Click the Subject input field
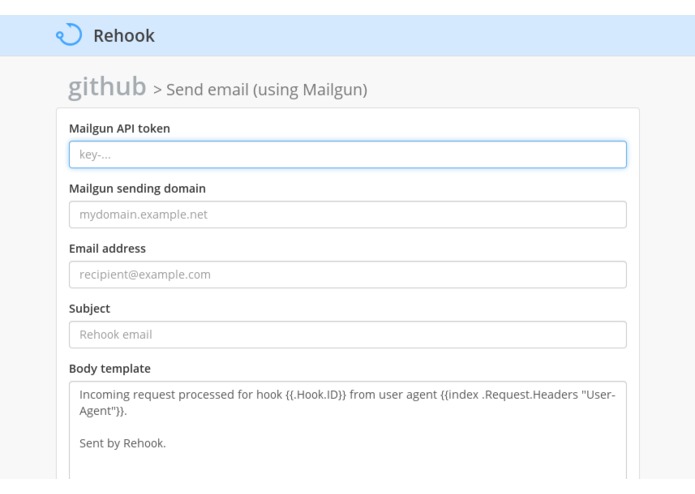Screen dimensions: 695x494 [x=348, y=335]
